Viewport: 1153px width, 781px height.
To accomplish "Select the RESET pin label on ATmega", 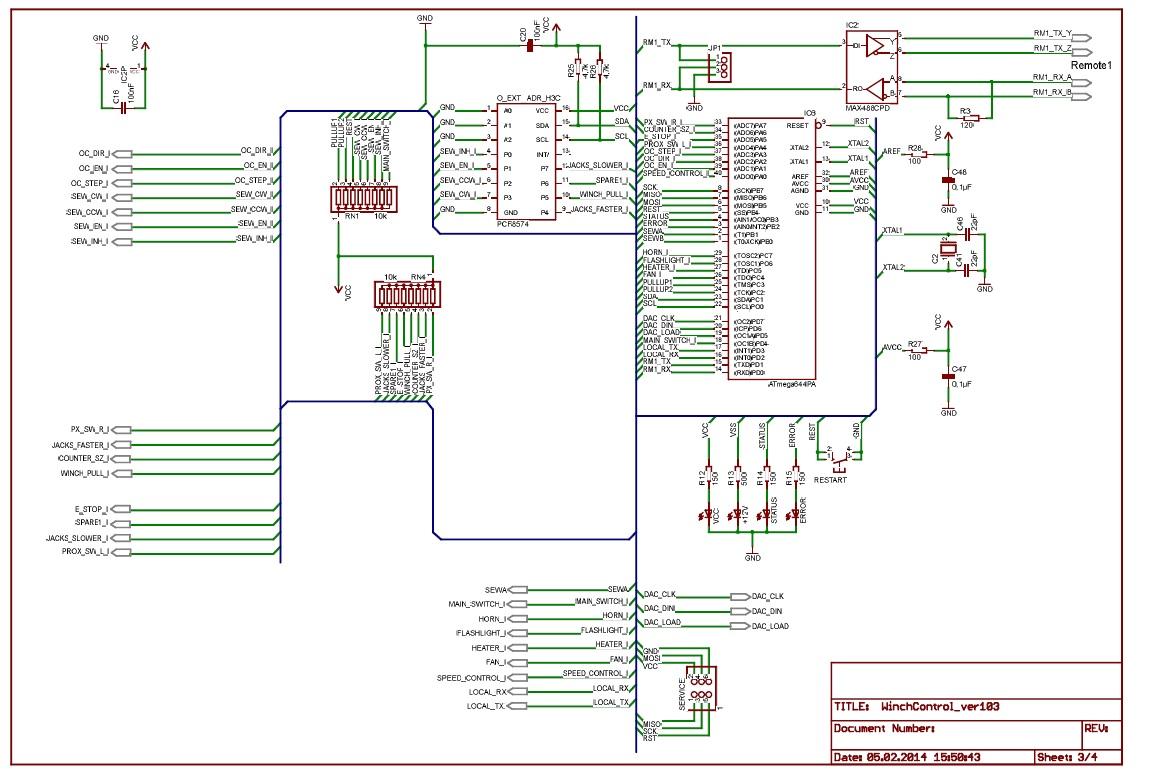I will tap(797, 126).
